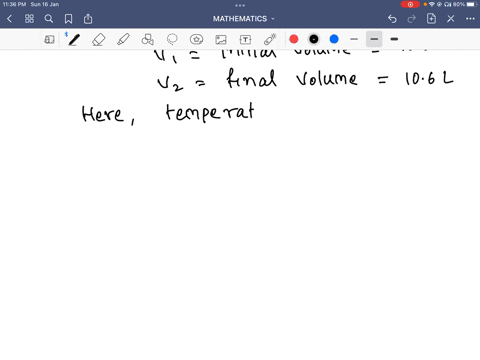The width and height of the screenshot is (480, 360).
Task: Insert an image with Photo tool
Action: [221, 40]
